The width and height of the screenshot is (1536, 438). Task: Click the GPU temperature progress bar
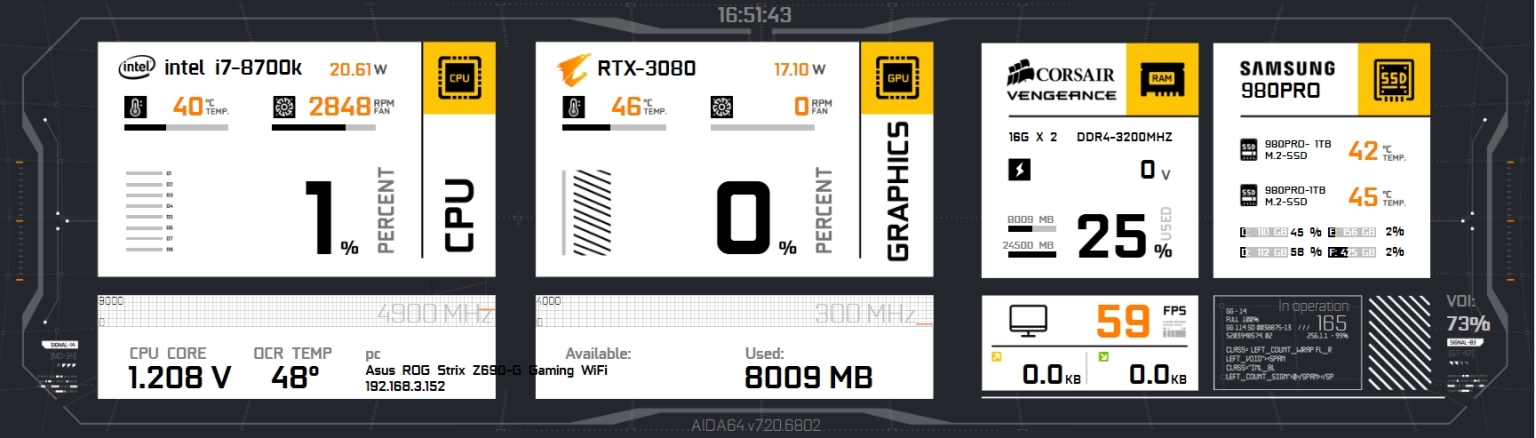[612, 128]
